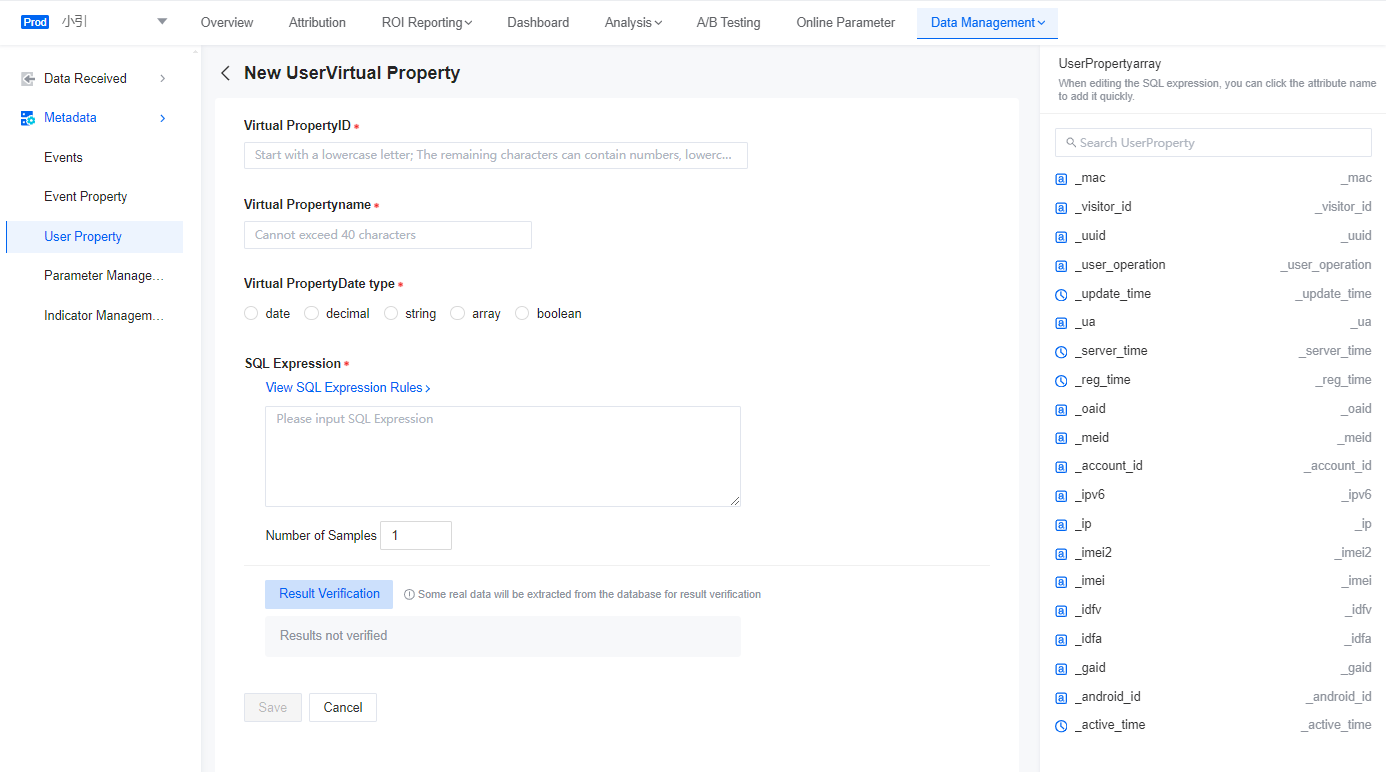
Task: Click the string-type icon beside _mac
Action: [1061, 178]
